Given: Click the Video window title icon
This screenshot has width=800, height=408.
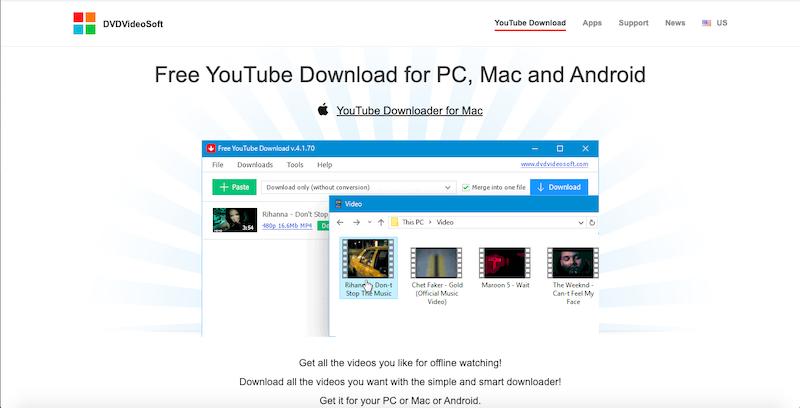Looking at the screenshot, I should tap(338, 204).
